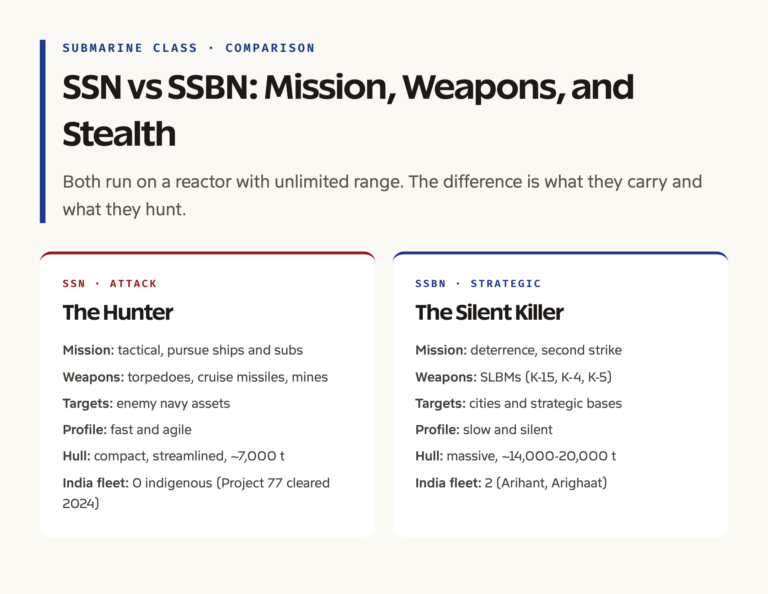Click 'India fleet: 2 (Arihant, Arighaat)'
Screen dimensions: 768x594
pyautogui.click(x=511, y=483)
